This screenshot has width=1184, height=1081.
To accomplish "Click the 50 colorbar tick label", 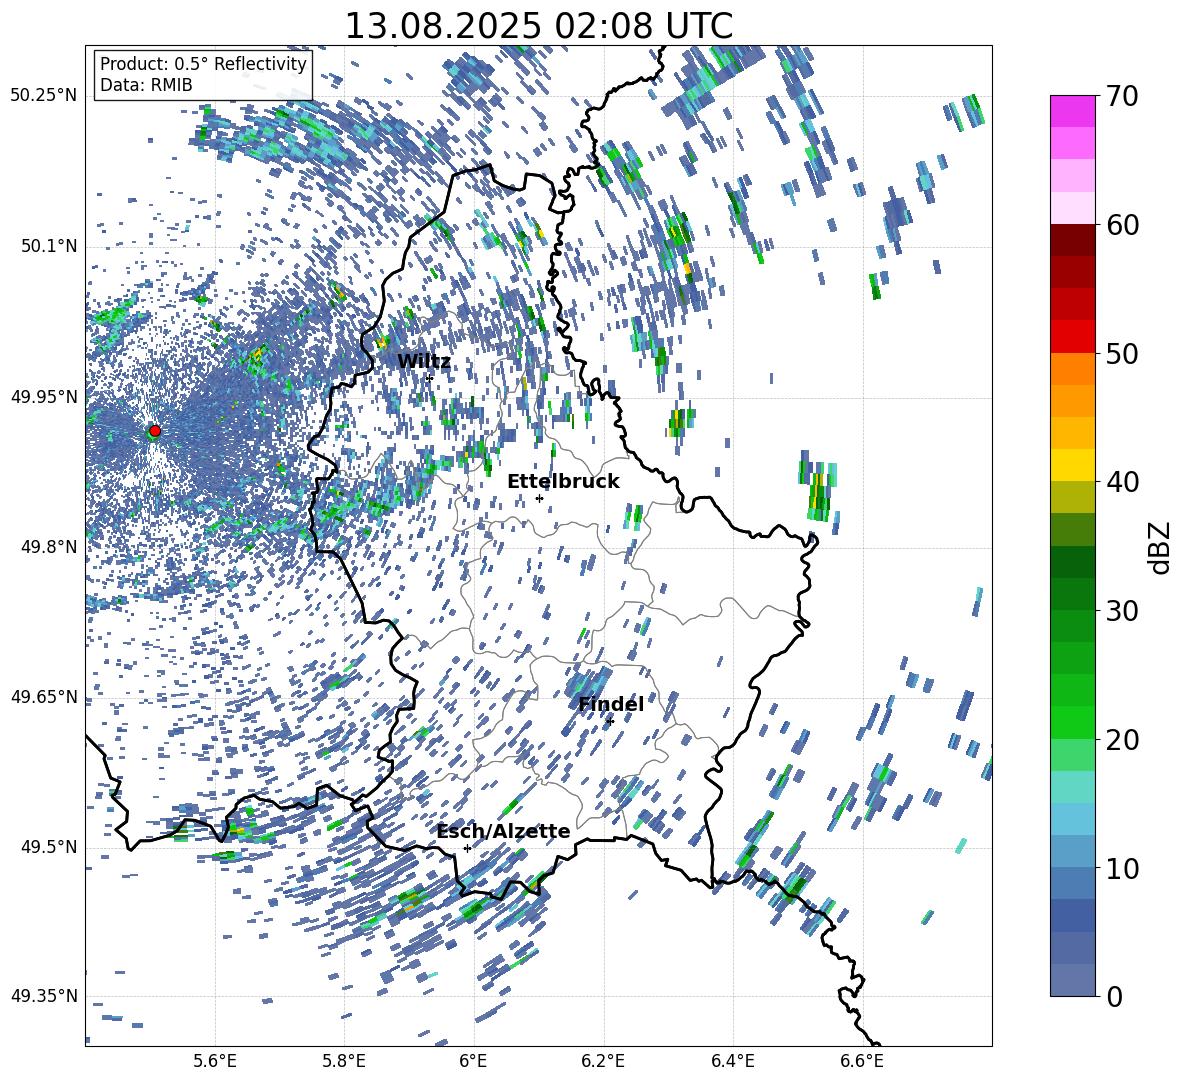I will 1122,354.
